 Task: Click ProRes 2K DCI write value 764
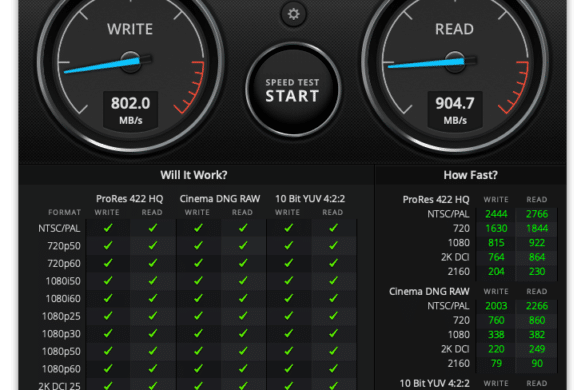tap(496, 257)
